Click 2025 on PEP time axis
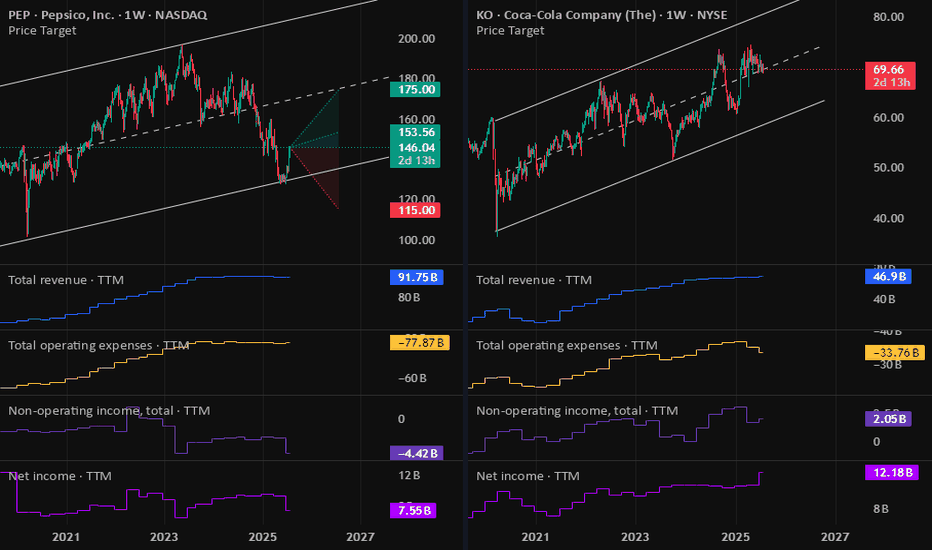 (262, 537)
